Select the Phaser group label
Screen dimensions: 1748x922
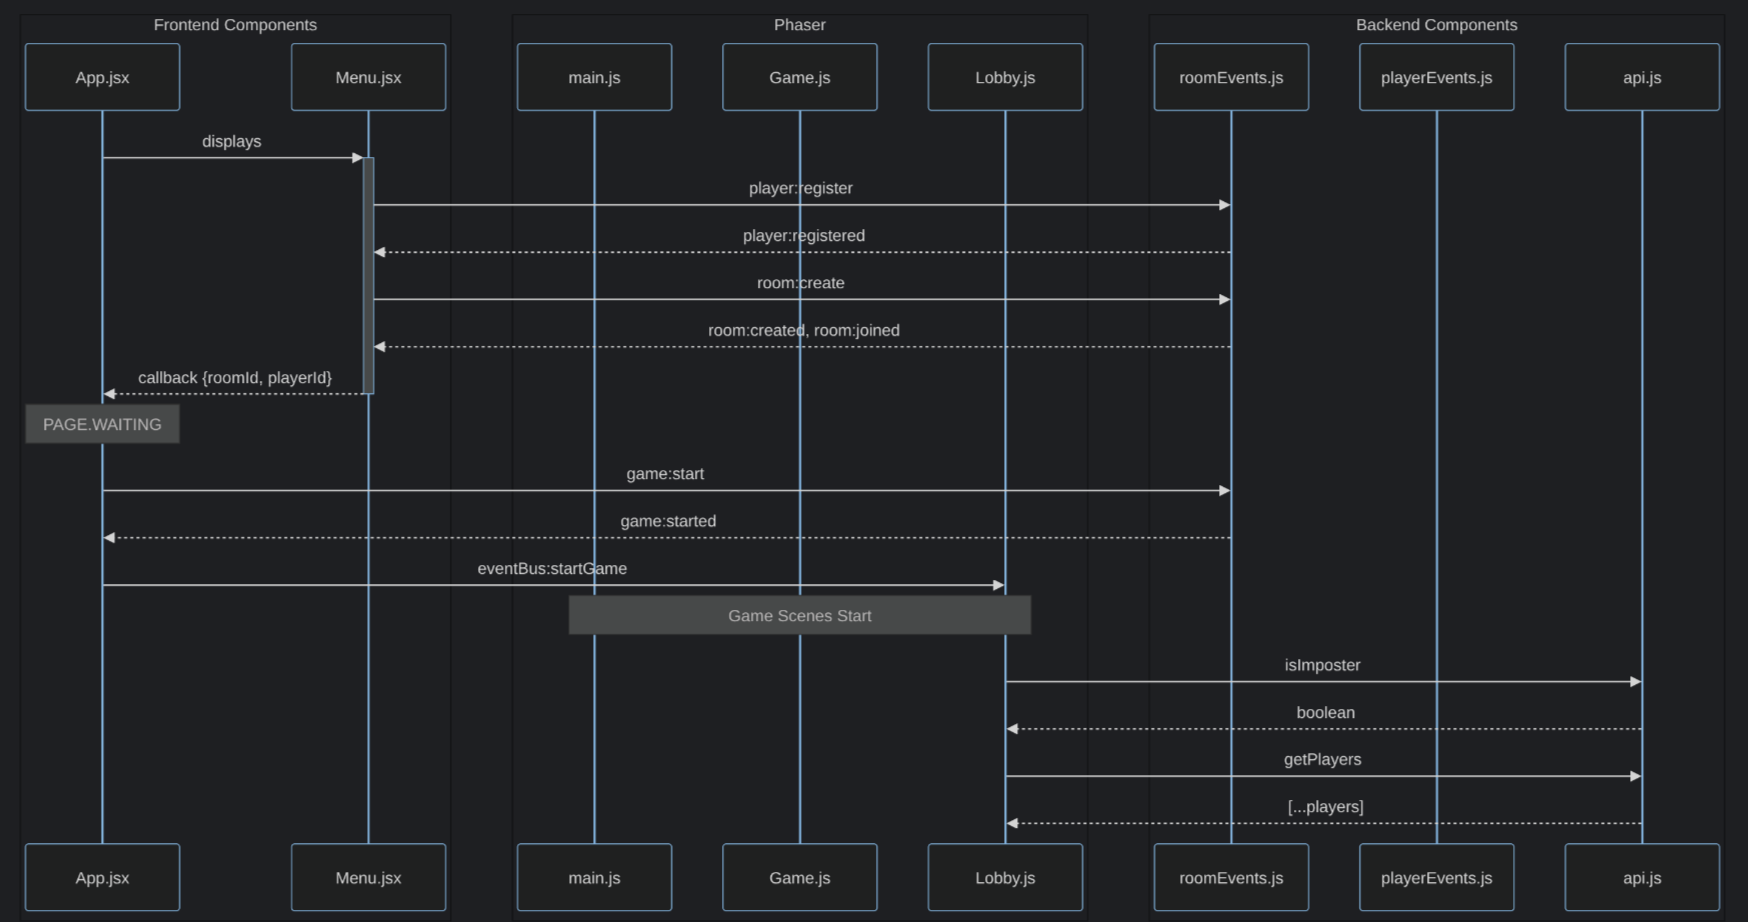pyautogui.click(x=799, y=25)
